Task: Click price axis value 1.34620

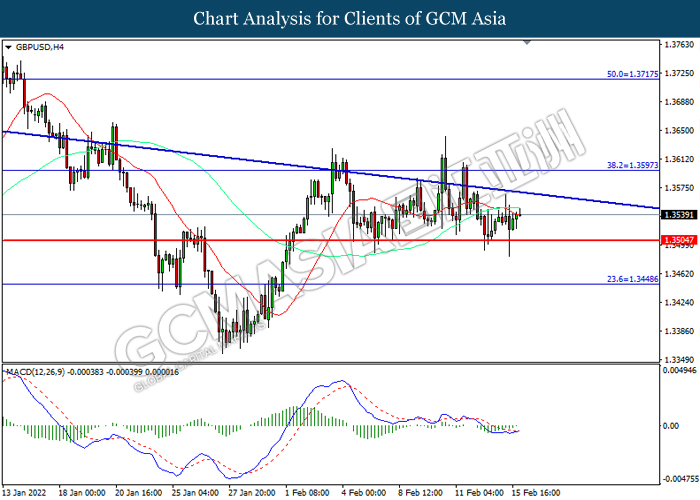Action: (x=679, y=274)
